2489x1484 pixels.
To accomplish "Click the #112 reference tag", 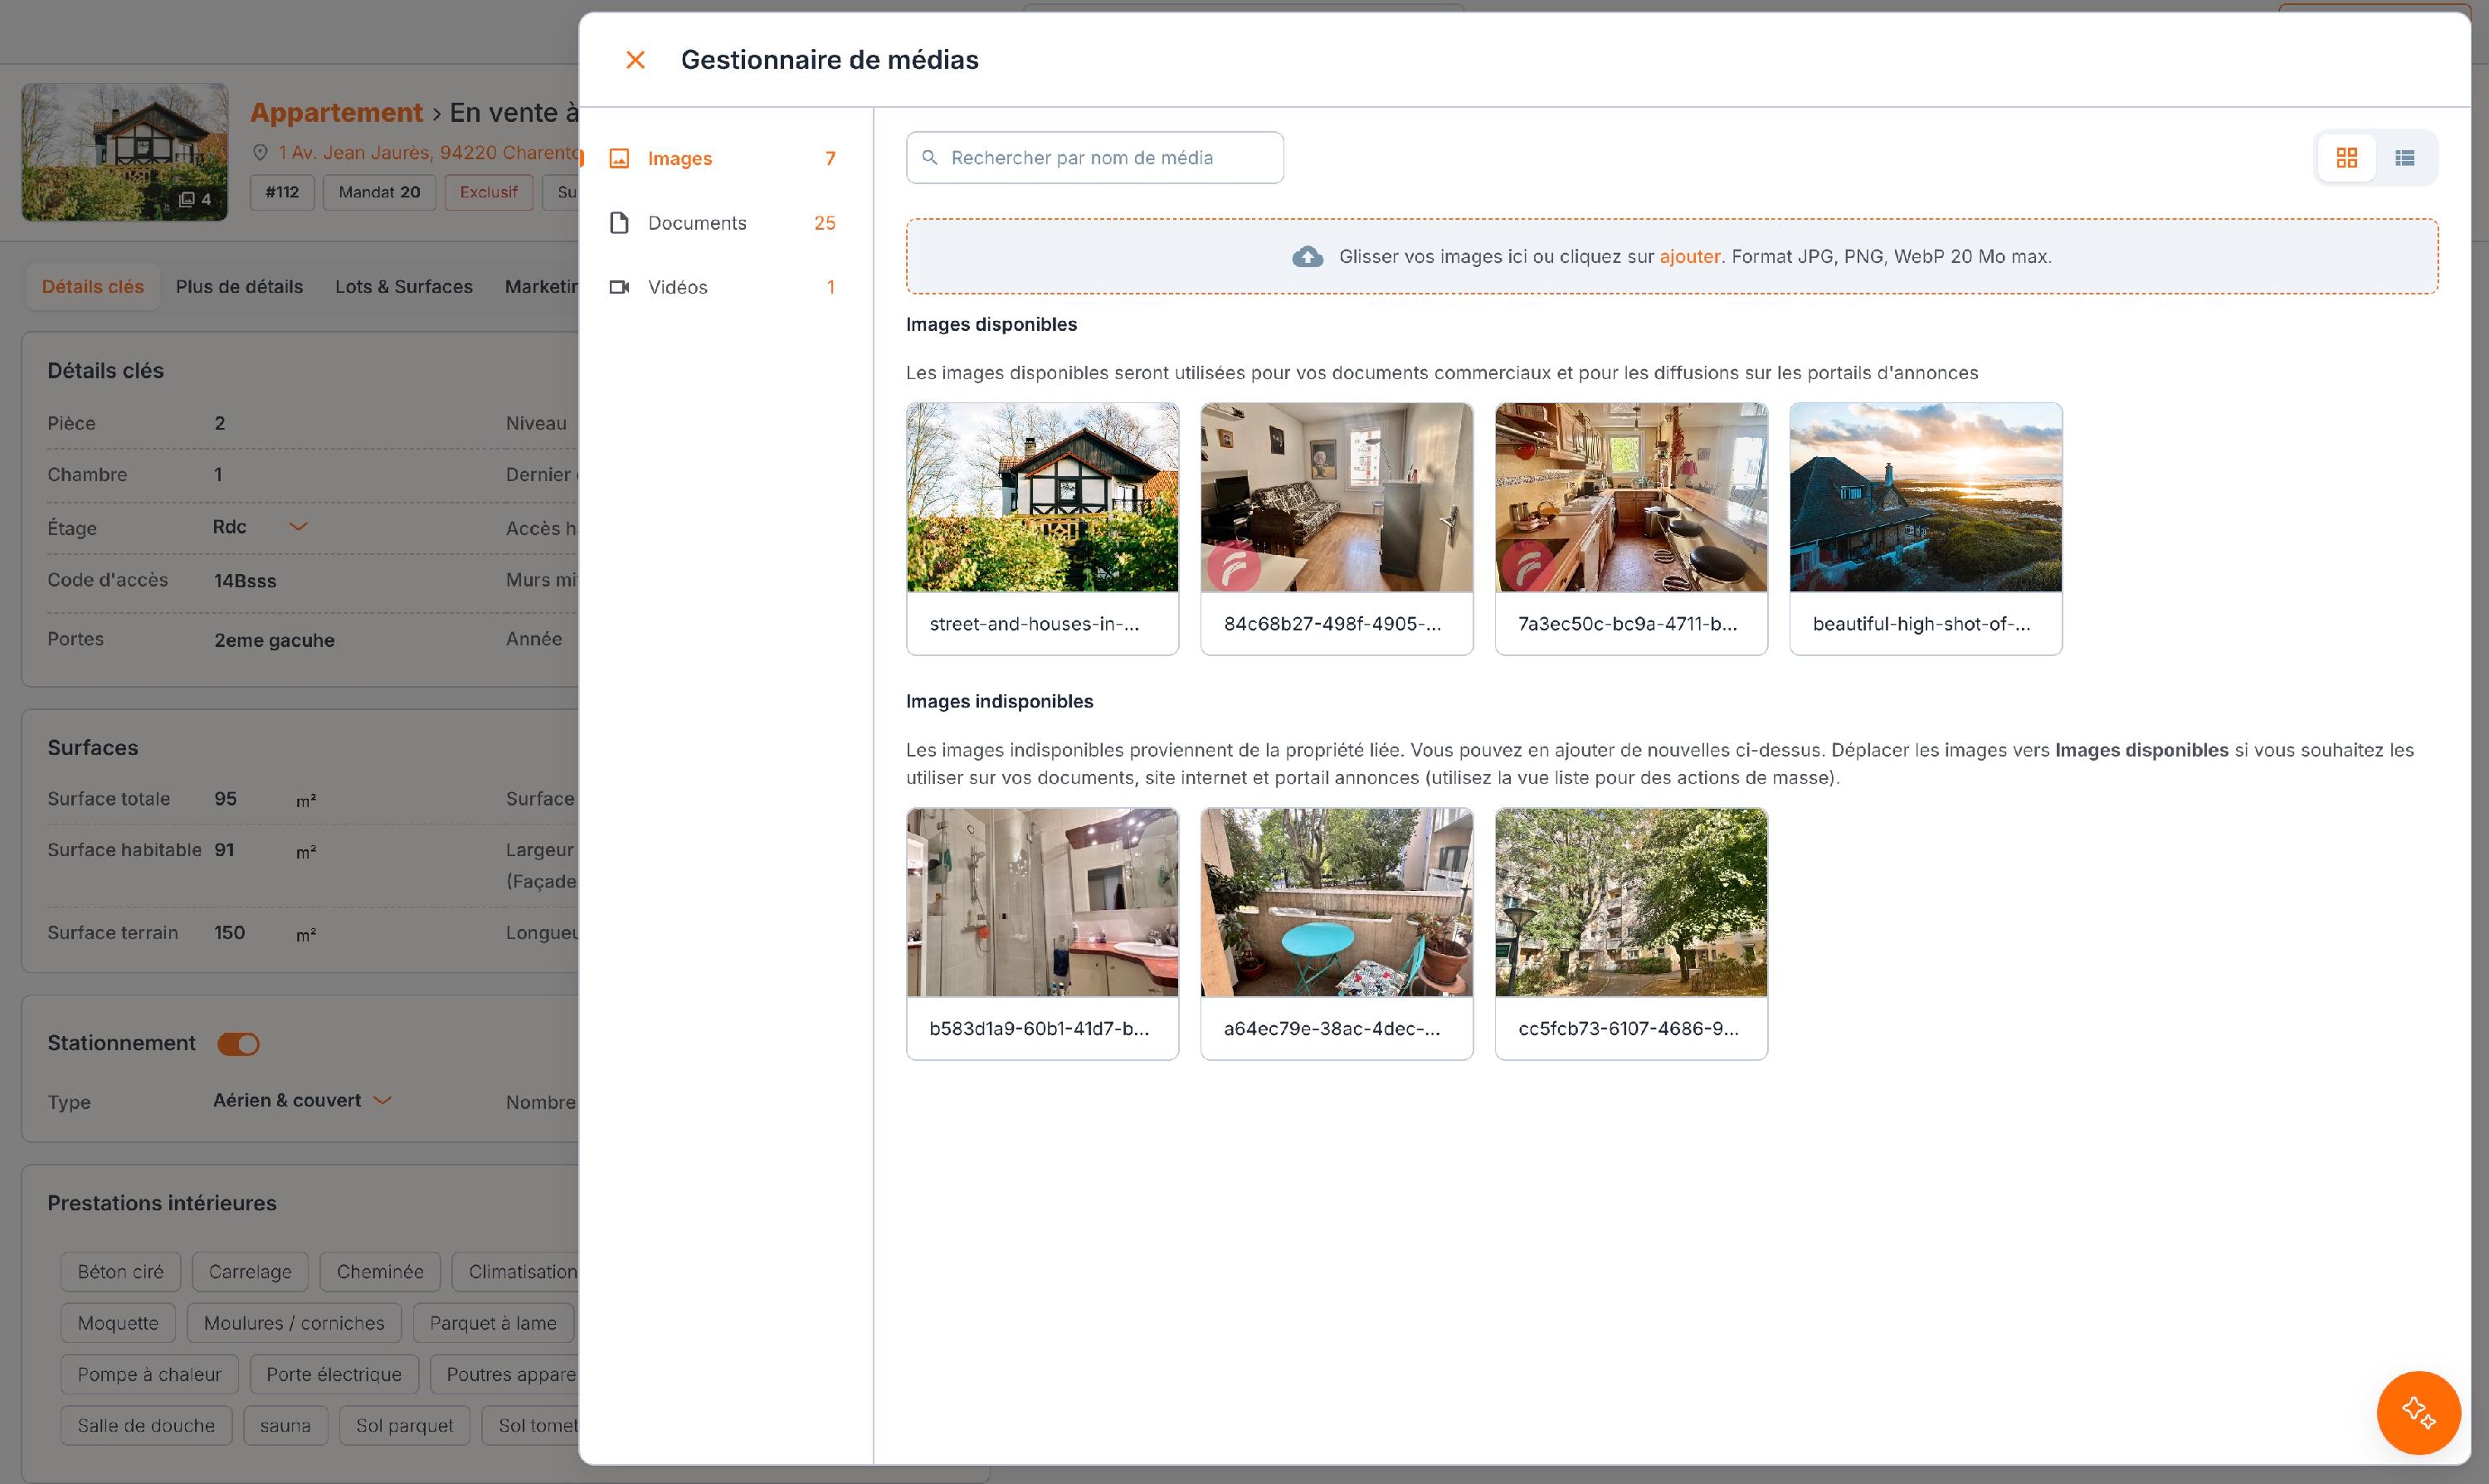I will coord(282,192).
